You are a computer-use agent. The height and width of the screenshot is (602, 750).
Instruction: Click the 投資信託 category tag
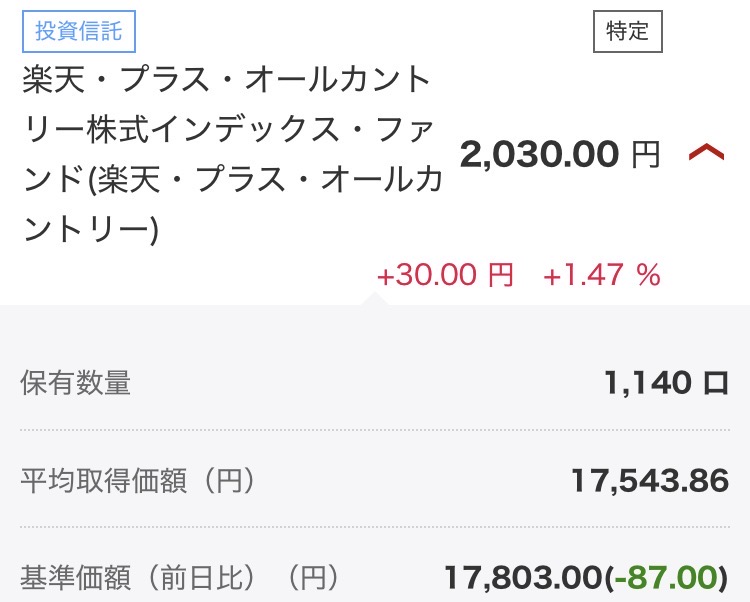78,32
